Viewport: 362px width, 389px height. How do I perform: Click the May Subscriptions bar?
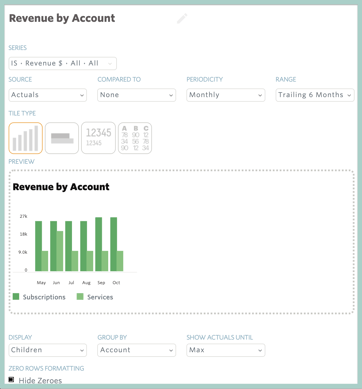(39, 246)
